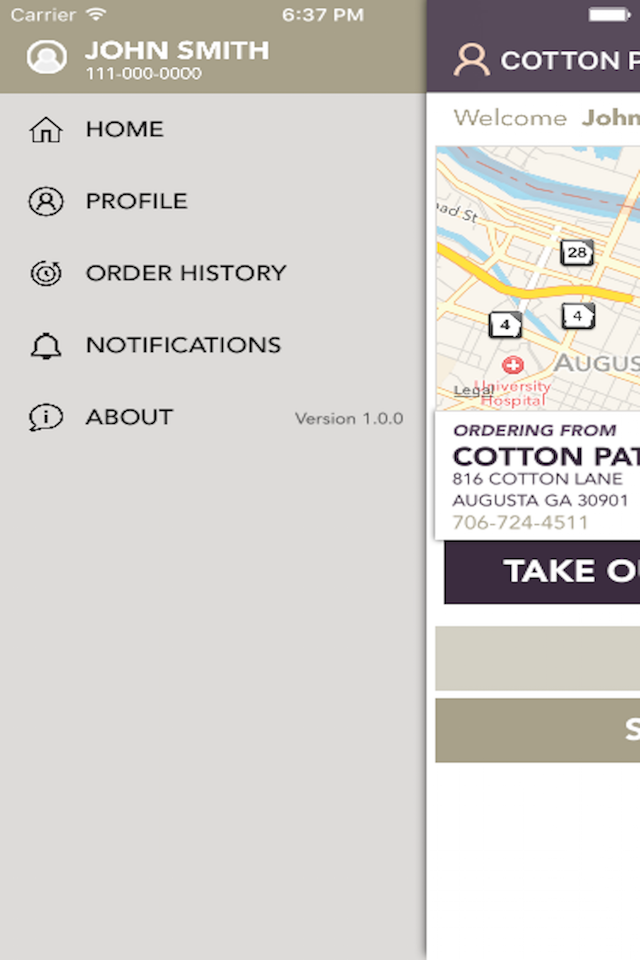
Task: Open NOTIFICATIONS from the side menu
Action: click(213, 345)
